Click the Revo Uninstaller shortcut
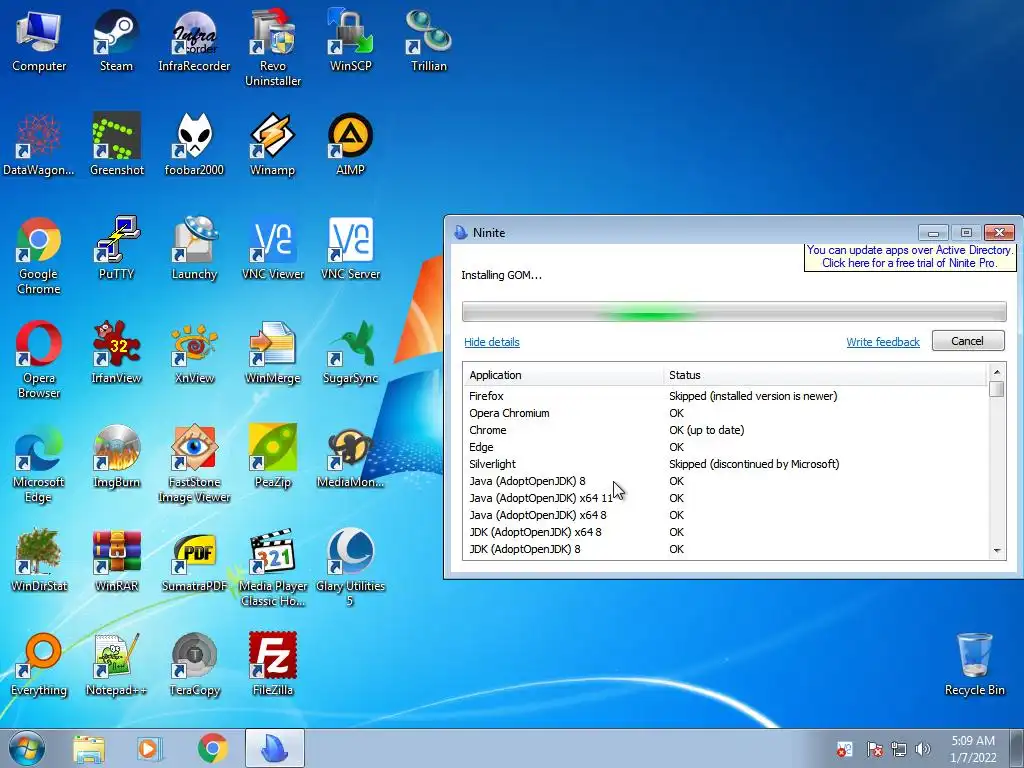 272,47
